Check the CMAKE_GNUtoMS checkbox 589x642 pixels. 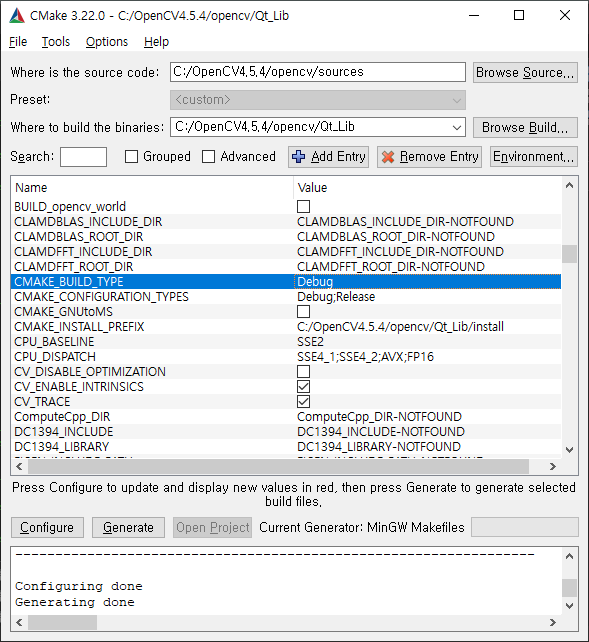coord(303,312)
